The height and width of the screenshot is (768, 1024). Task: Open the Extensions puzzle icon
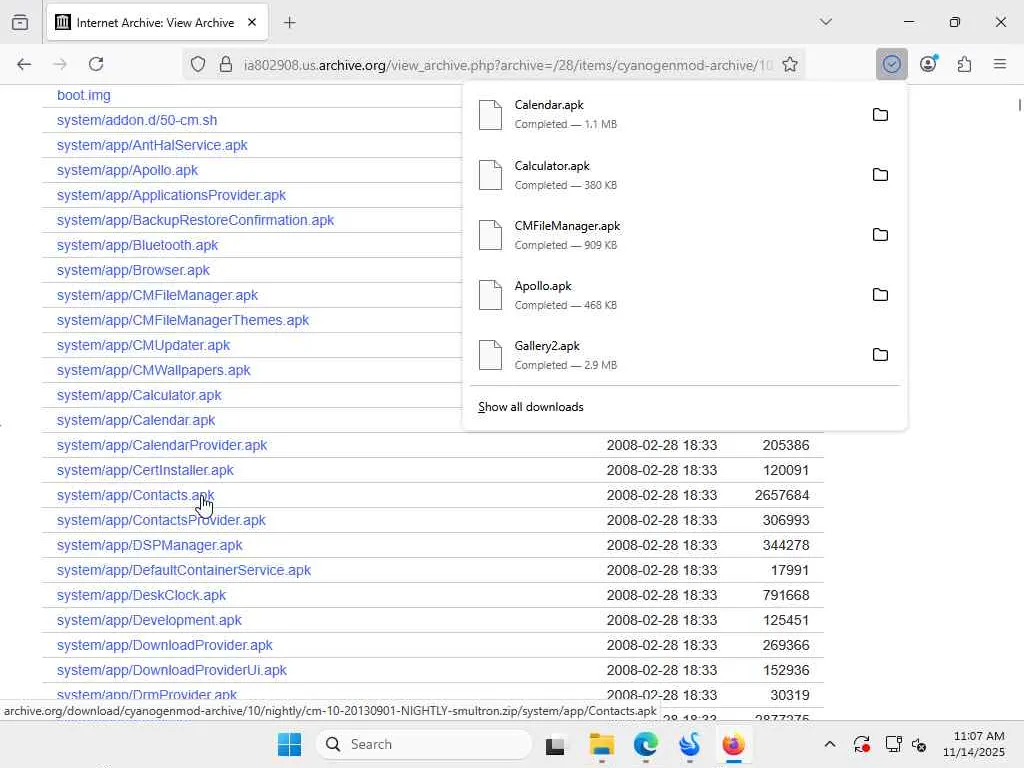click(x=965, y=64)
